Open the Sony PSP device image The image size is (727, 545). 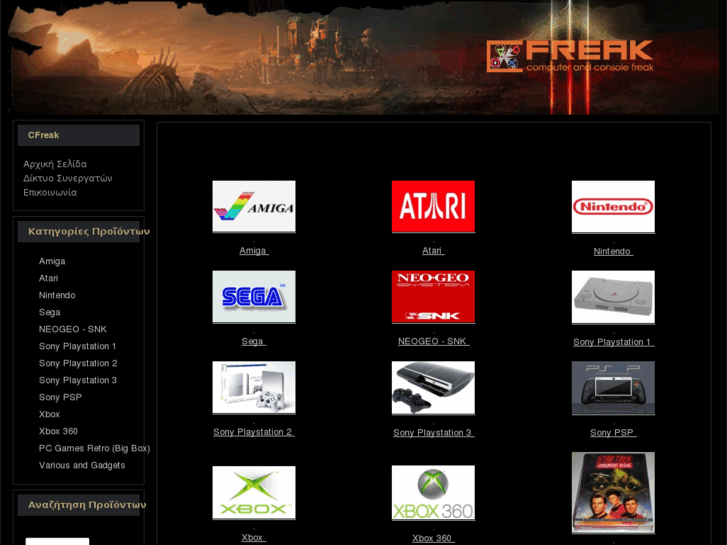pyautogui.click(x=613, y=388)
